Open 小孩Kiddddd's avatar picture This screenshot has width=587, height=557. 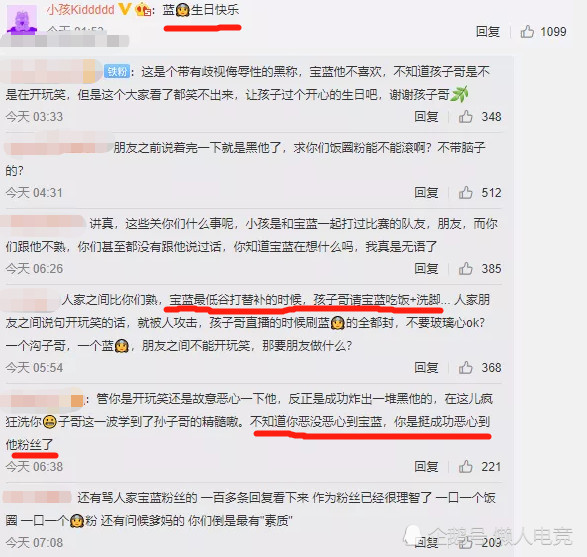(22, 19)
